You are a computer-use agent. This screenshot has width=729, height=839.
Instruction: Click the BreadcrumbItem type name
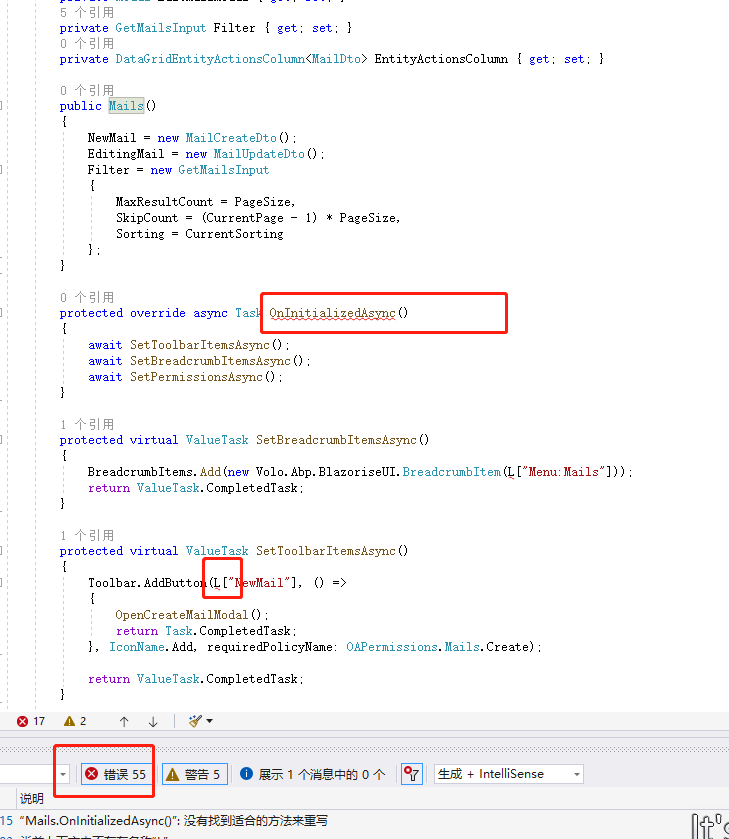pyautogui.click(x=452, y=472)
